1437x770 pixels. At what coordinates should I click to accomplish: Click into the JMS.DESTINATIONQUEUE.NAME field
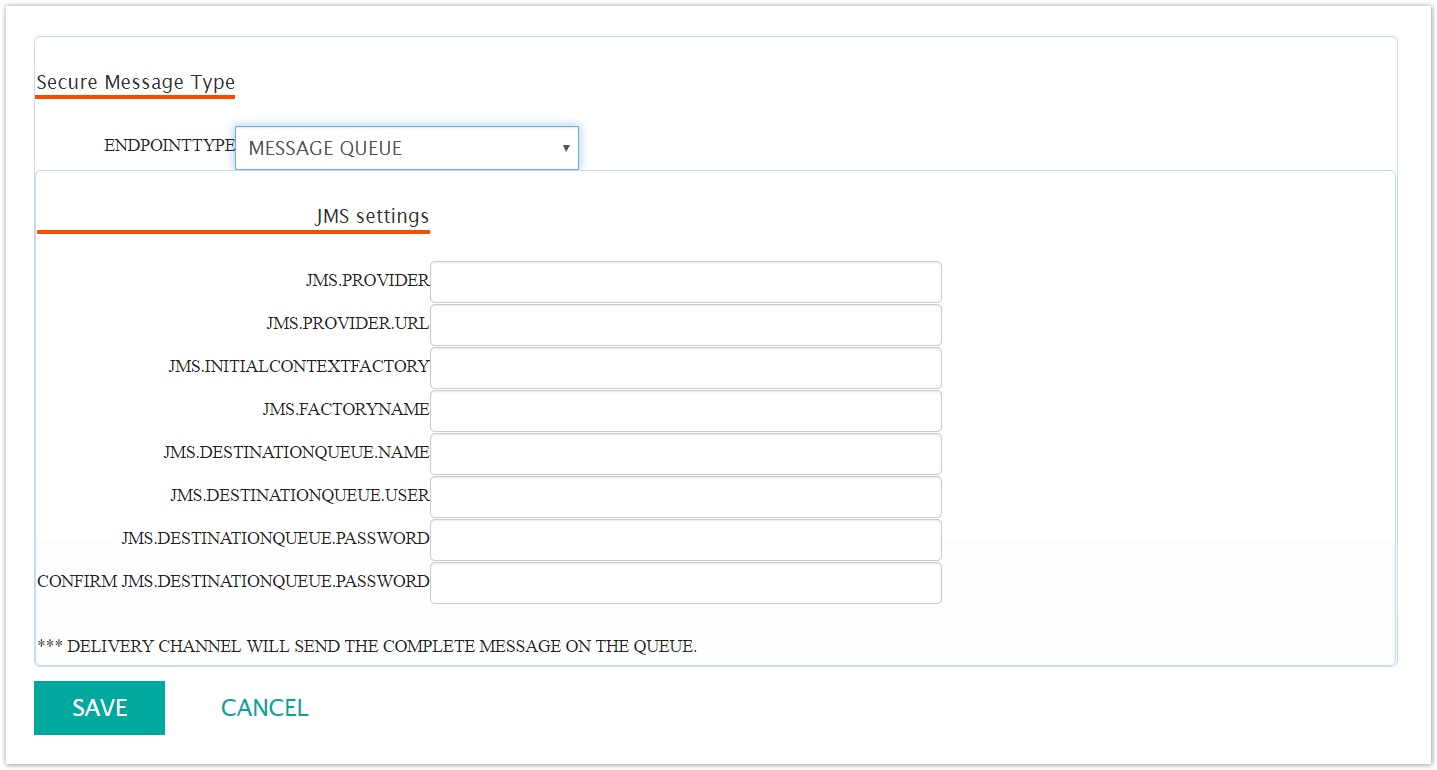[x=685, y=453]
